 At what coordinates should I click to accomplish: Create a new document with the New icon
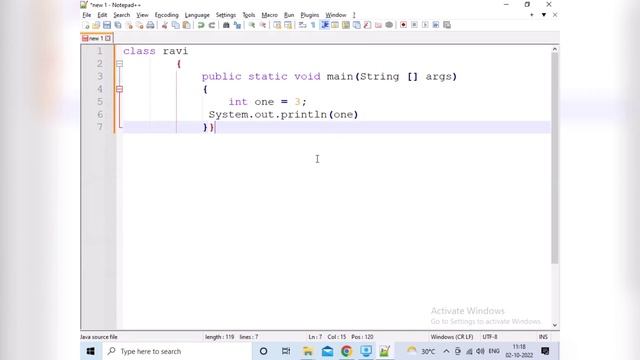[86, 25]
